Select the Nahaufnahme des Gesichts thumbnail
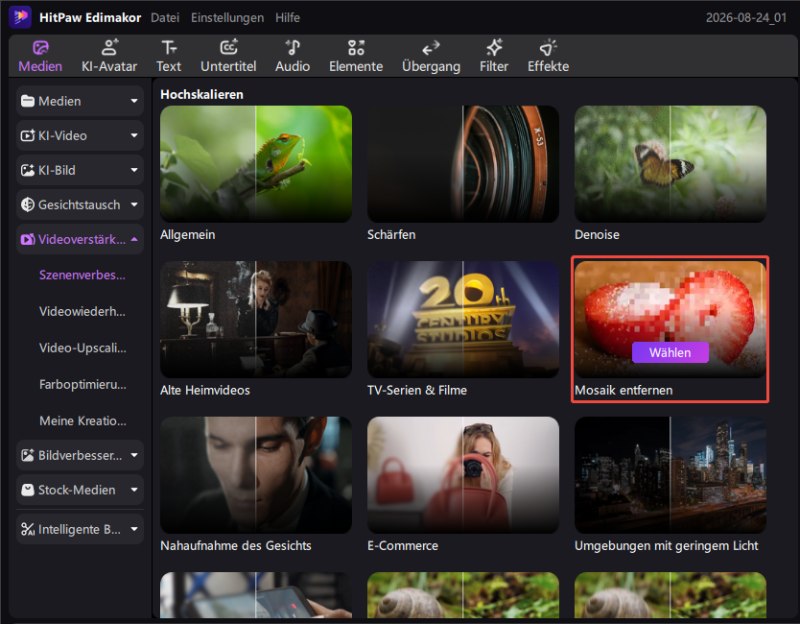Screen dimensions: 800x624 256,475
